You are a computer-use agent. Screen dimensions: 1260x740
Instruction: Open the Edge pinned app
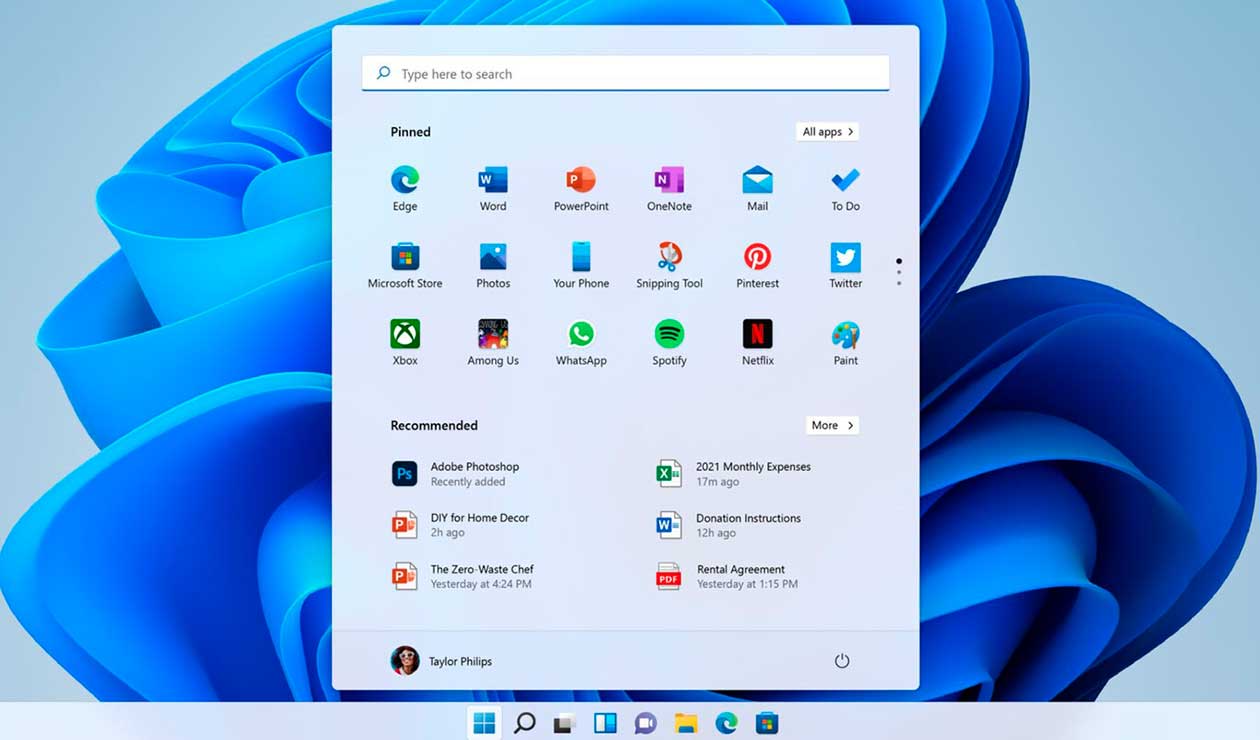[405, 189]
